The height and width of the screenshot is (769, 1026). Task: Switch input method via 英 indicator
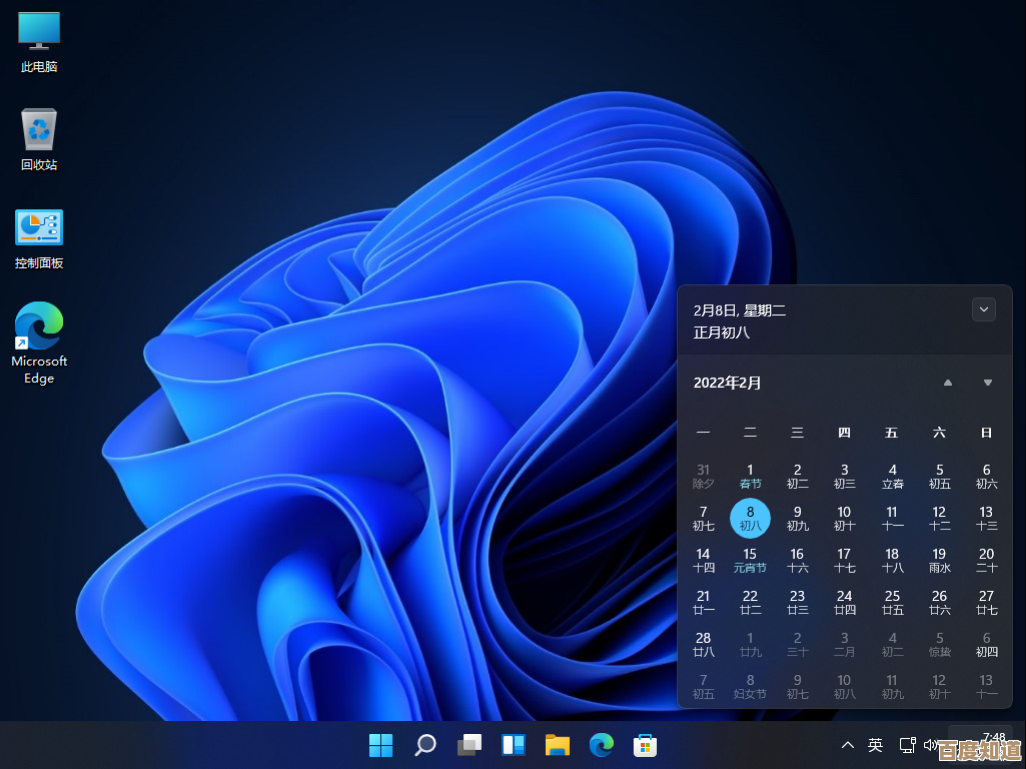(874, 745)
